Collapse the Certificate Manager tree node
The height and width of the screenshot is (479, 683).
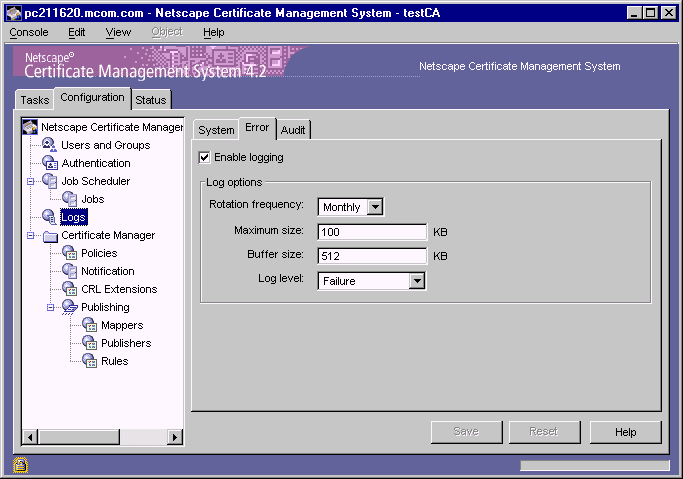coord(30,236)
